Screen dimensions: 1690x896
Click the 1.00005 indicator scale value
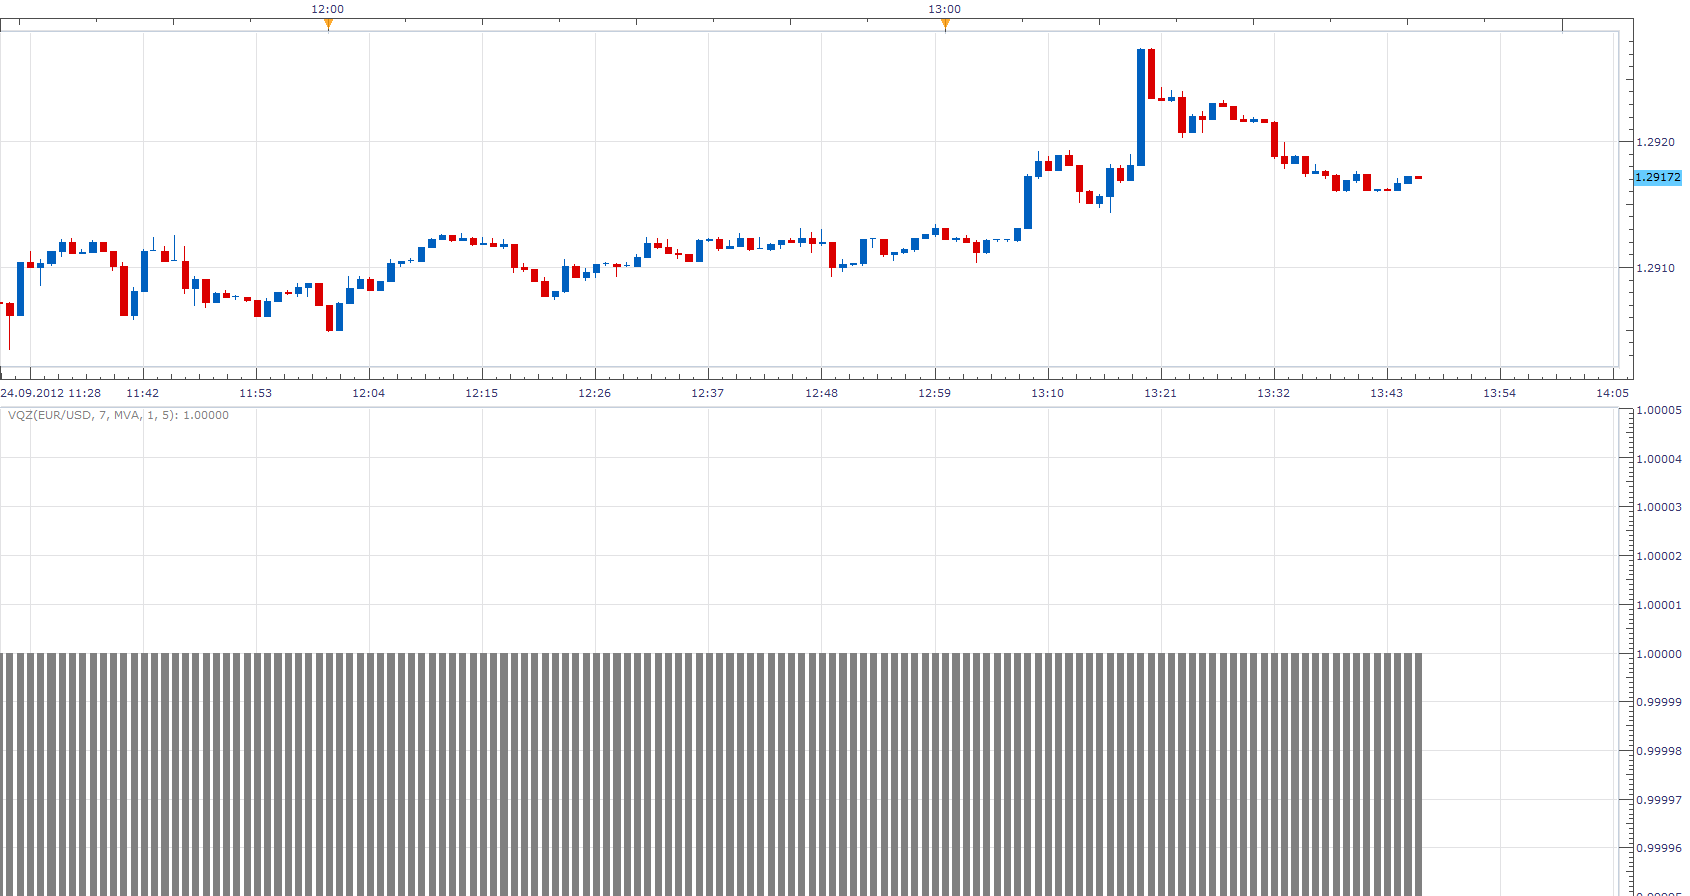point(1659,410)
